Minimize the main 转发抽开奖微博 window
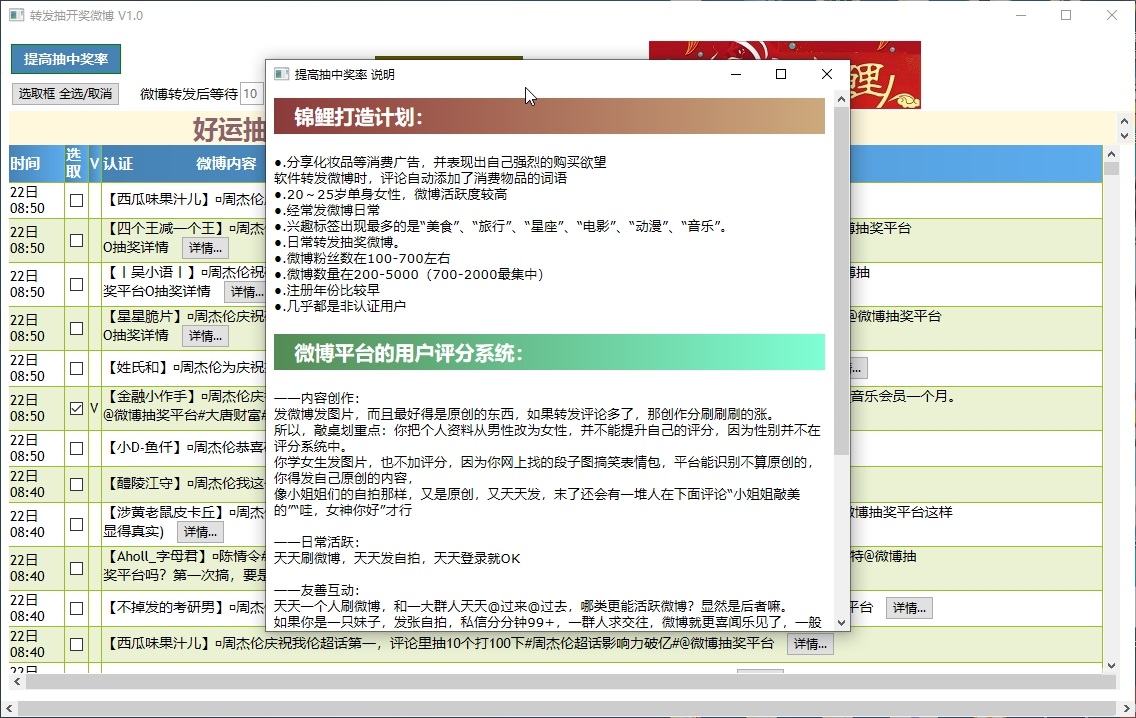Viewport: 1136px width, 718px height. tap(1021, 15)
